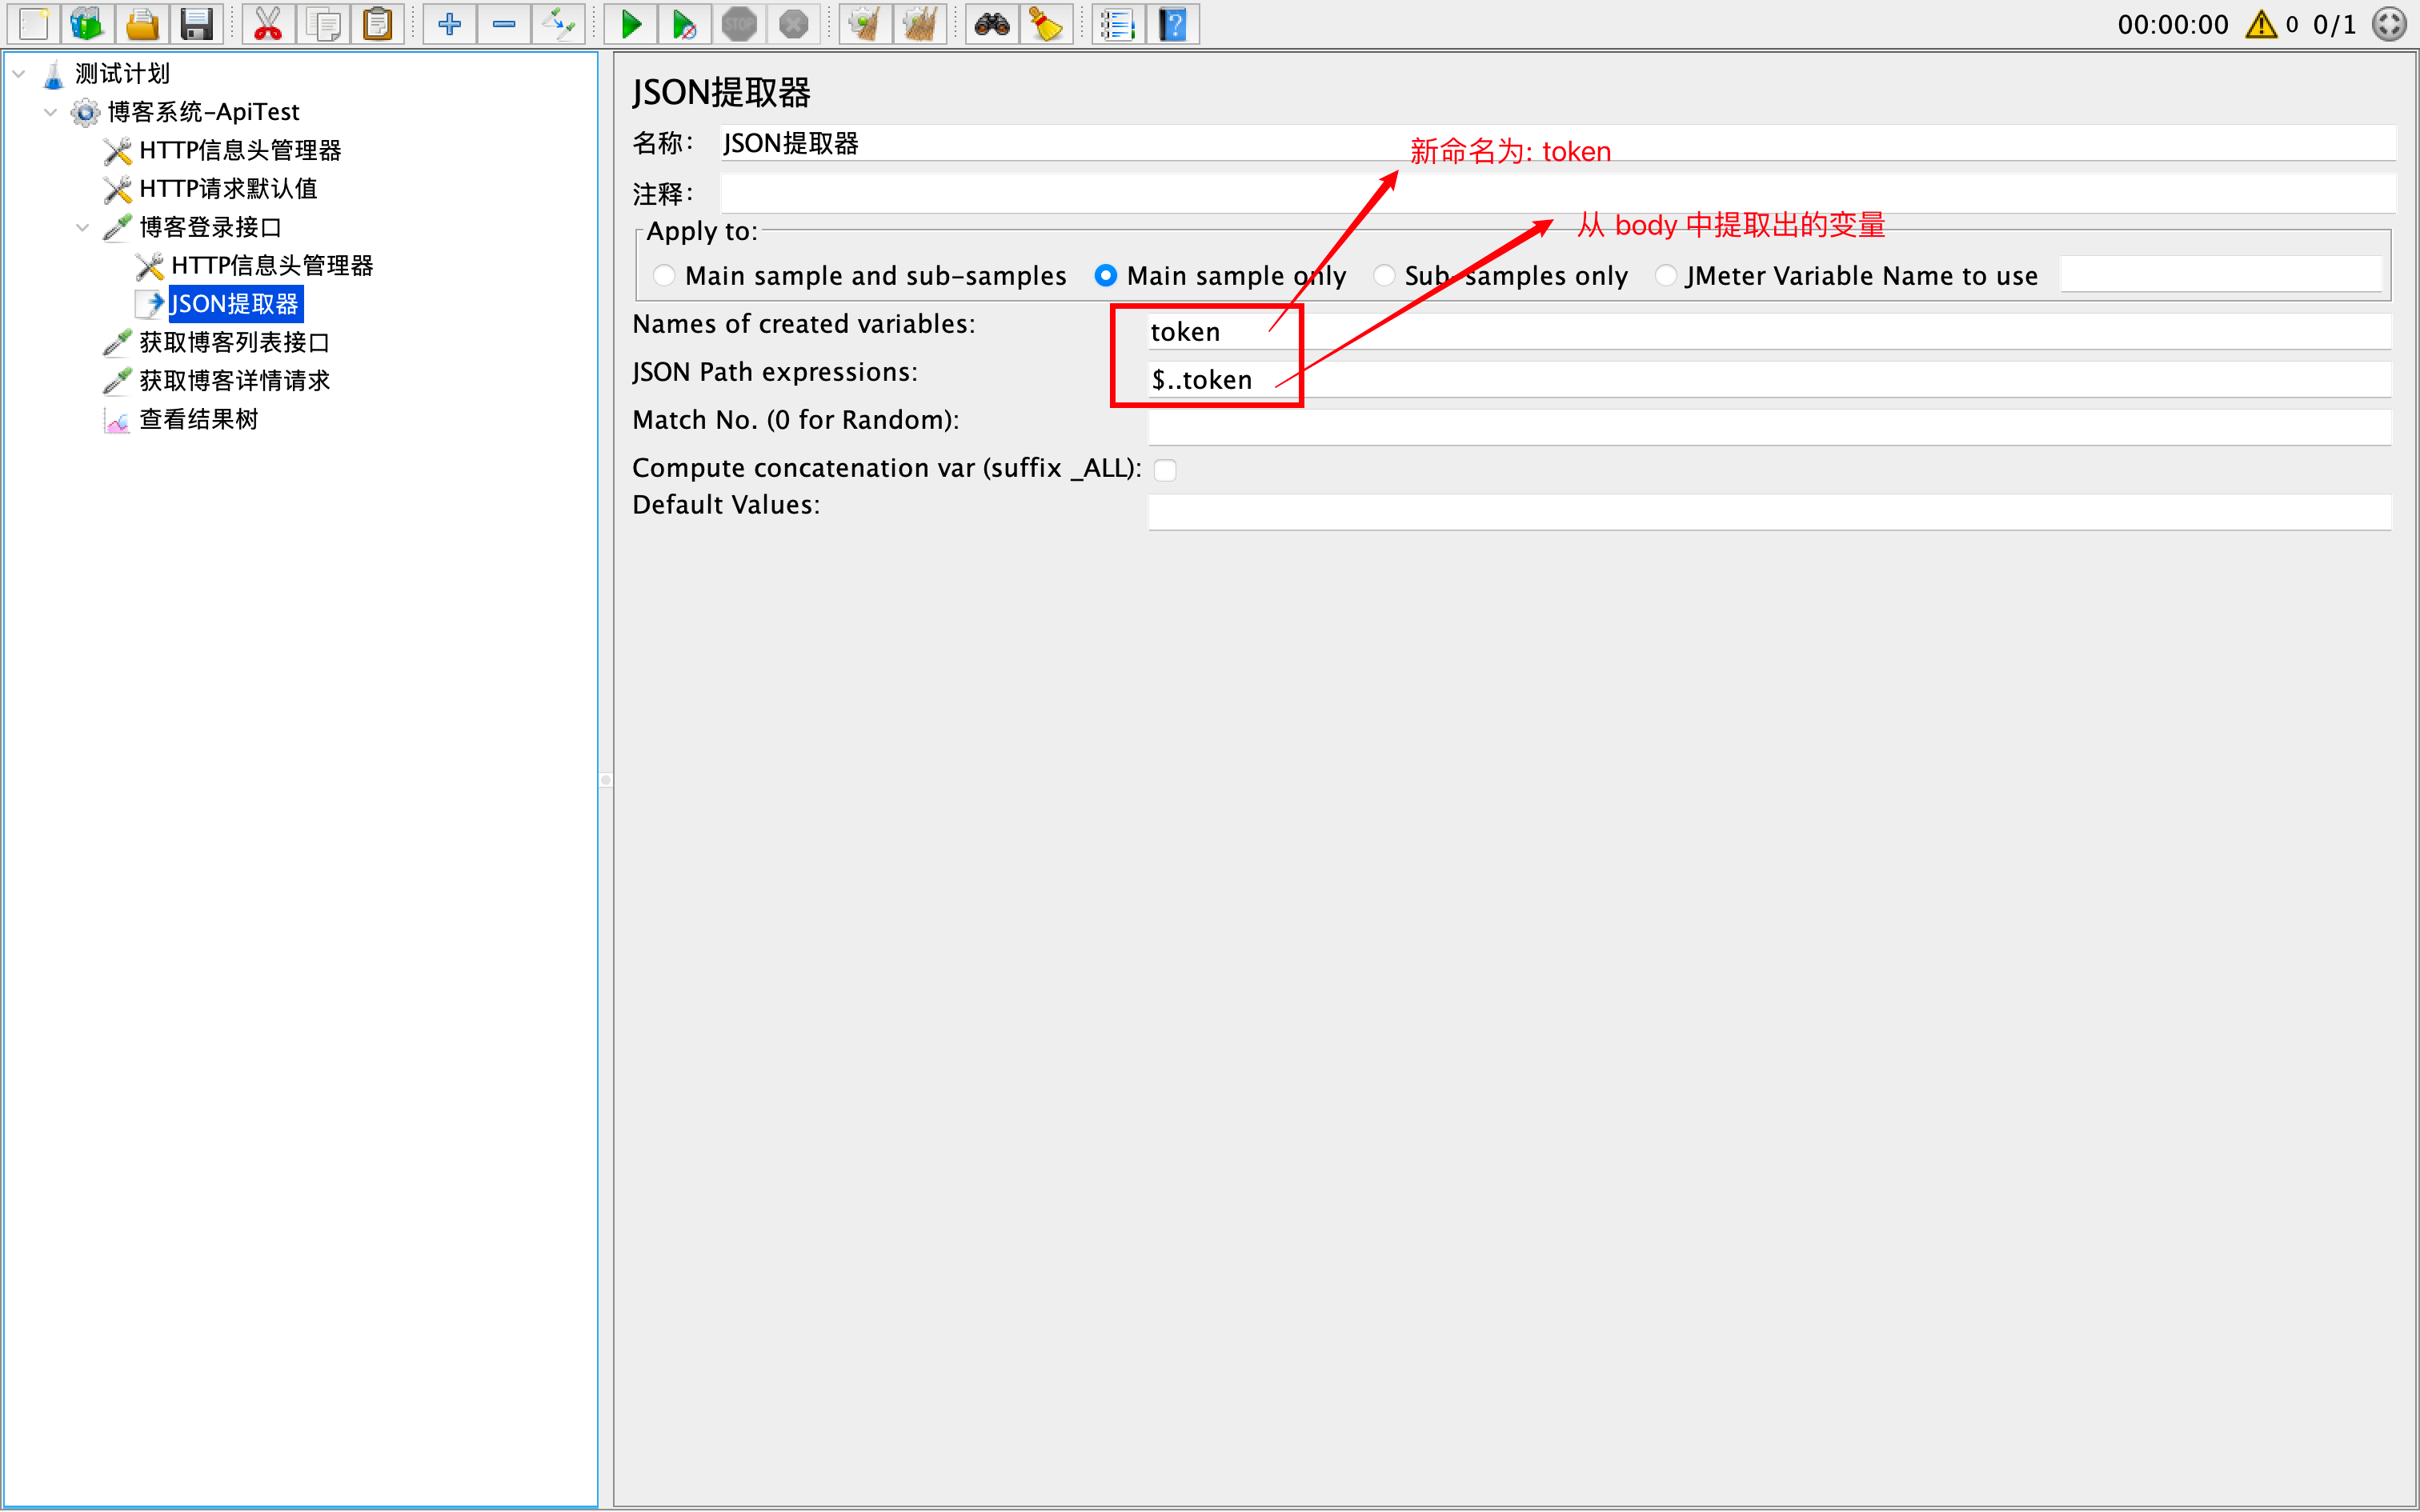
Task: Expand all nodes with plus icon
Action: click(449, 24)
